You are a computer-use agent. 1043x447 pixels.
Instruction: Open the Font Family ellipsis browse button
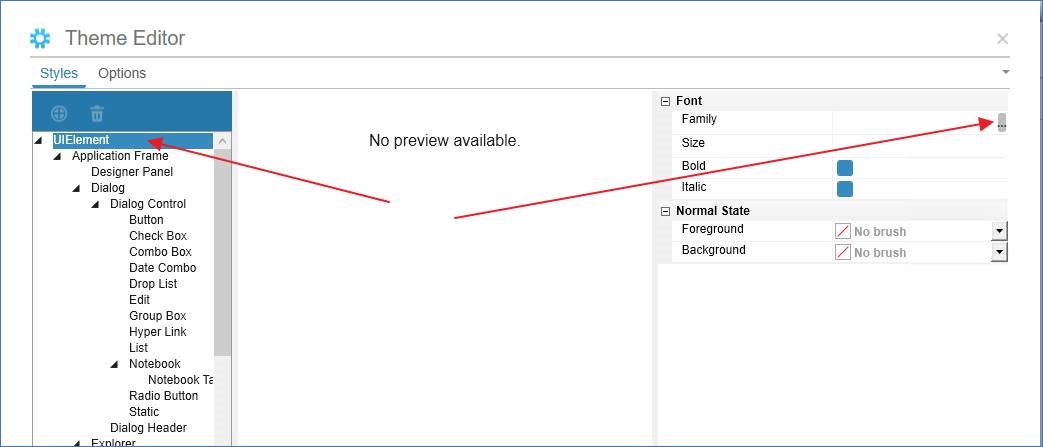click(1002, 122)
